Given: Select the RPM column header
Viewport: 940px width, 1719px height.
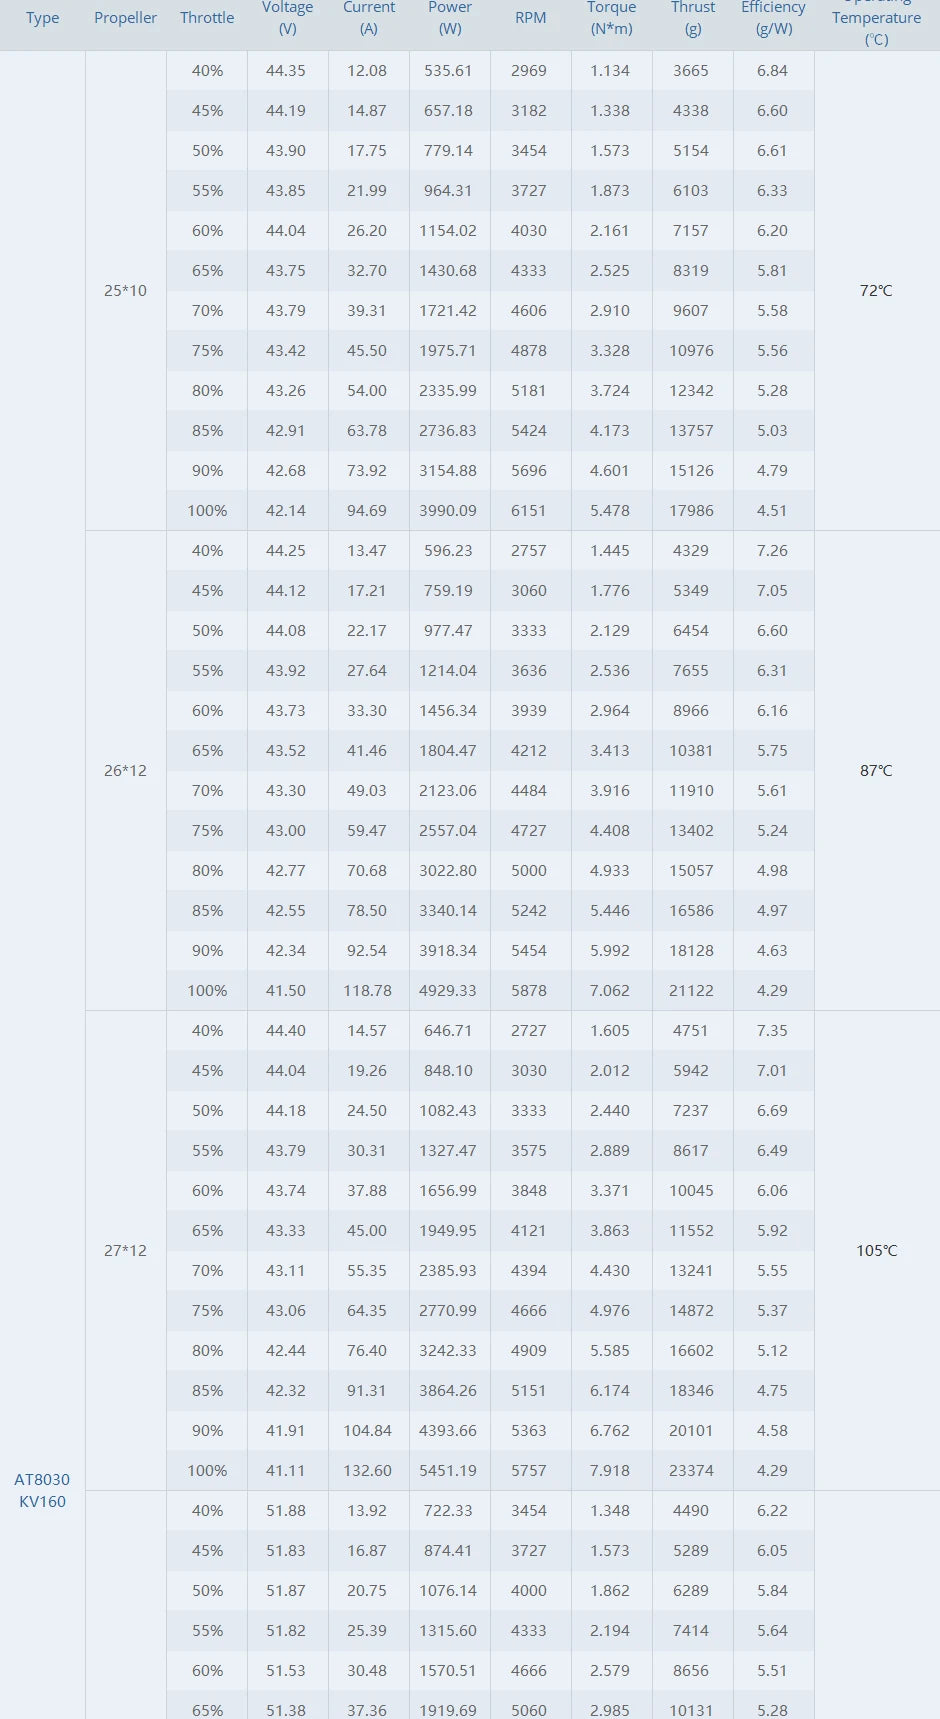Looking at the screenshot, I should 530,18.
